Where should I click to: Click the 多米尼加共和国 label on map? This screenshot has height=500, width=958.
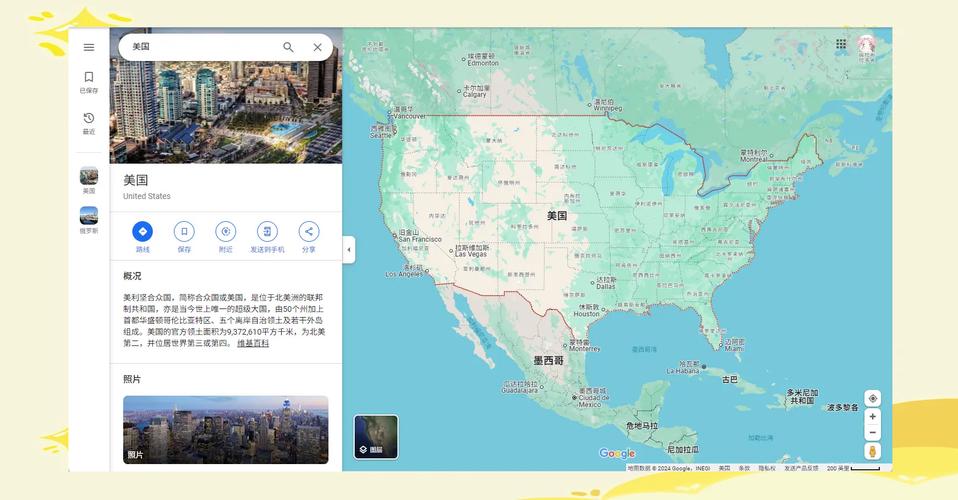point(802,397)
